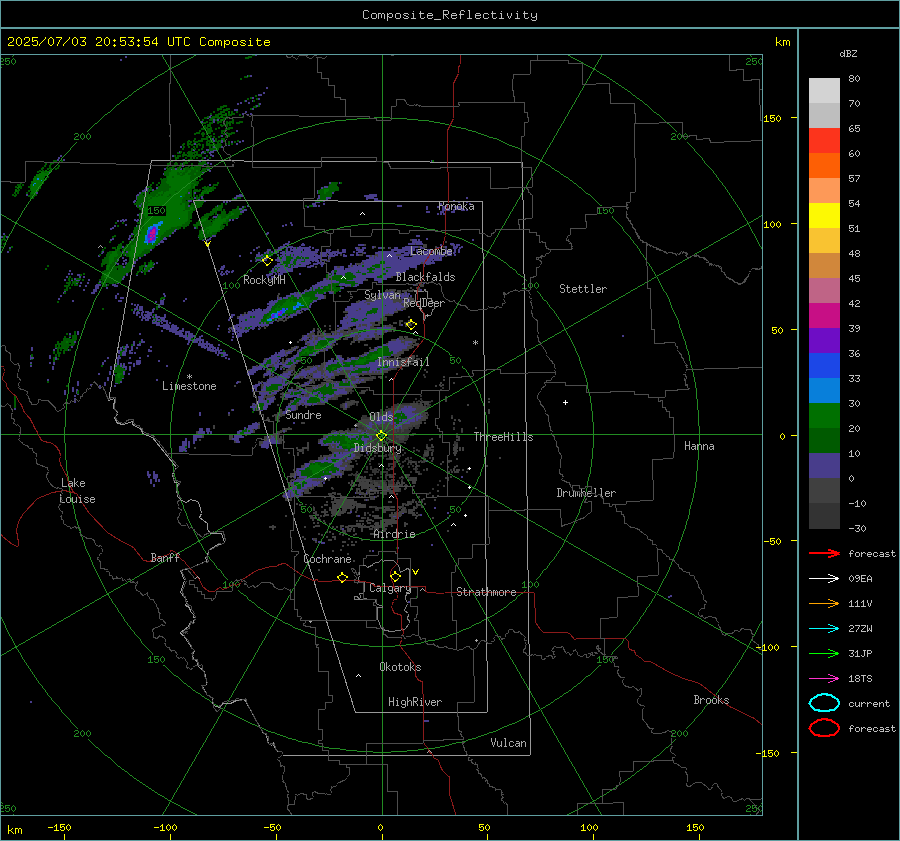Click the Ponoka city label
Screen dimensions: 900x841
[456, 206]
